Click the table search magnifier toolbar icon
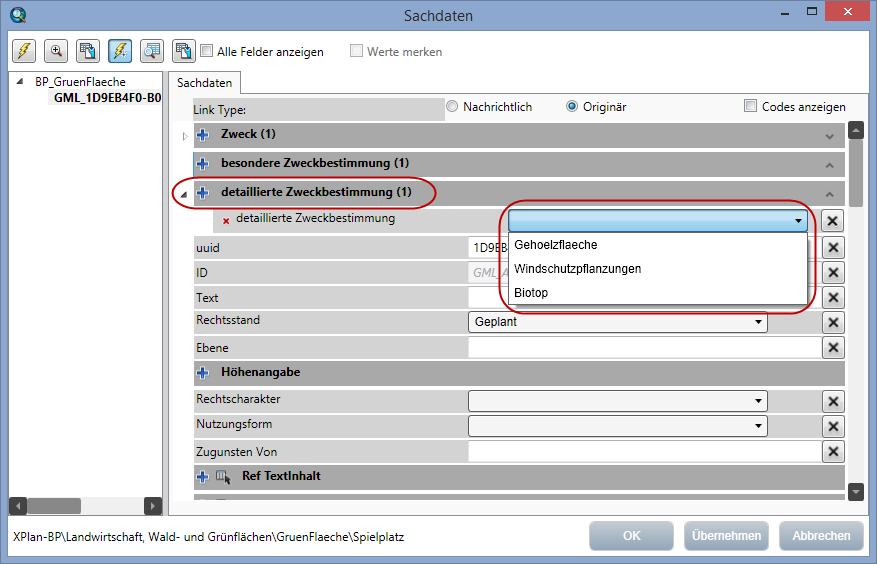This screenshot has height=564, width=877. coord(152,51)
